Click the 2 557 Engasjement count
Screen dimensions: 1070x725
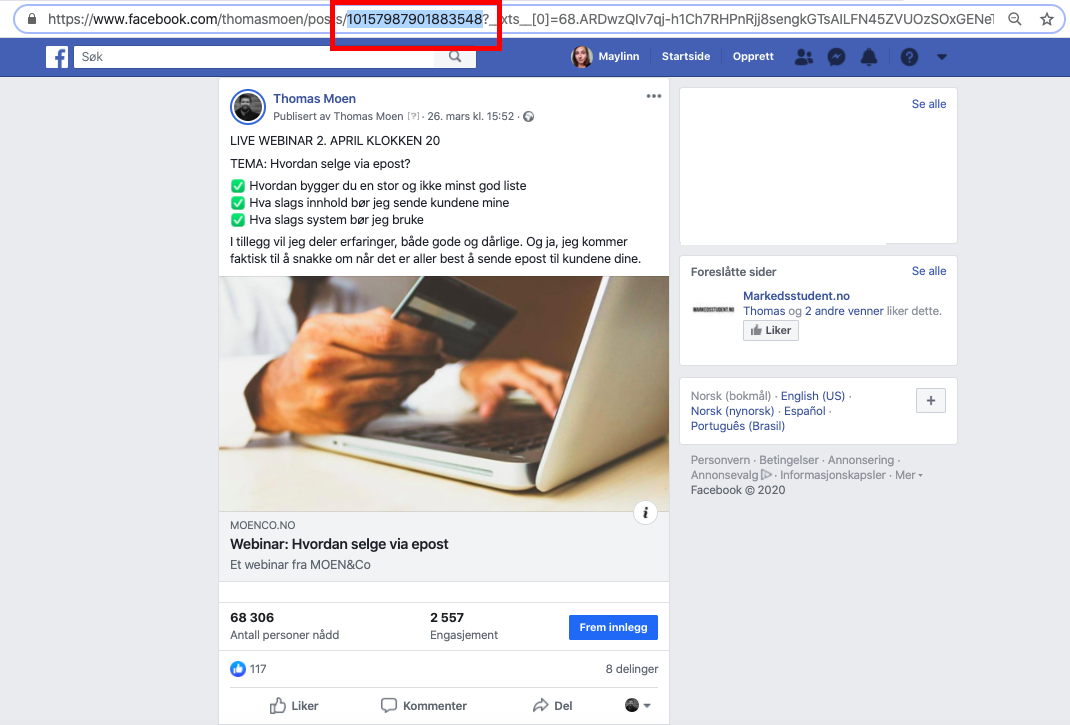pos(447,618)
